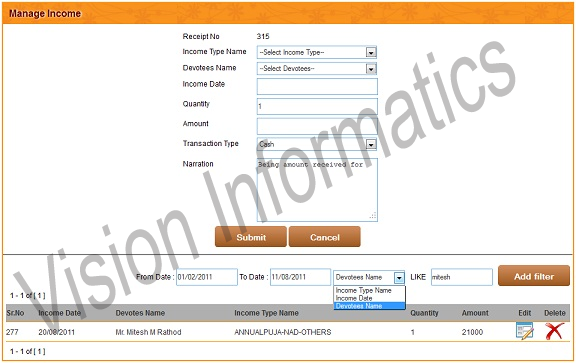Open the Devotees Name select box
Viewport: 576px width, 363px height.
(x=317, y=69)
